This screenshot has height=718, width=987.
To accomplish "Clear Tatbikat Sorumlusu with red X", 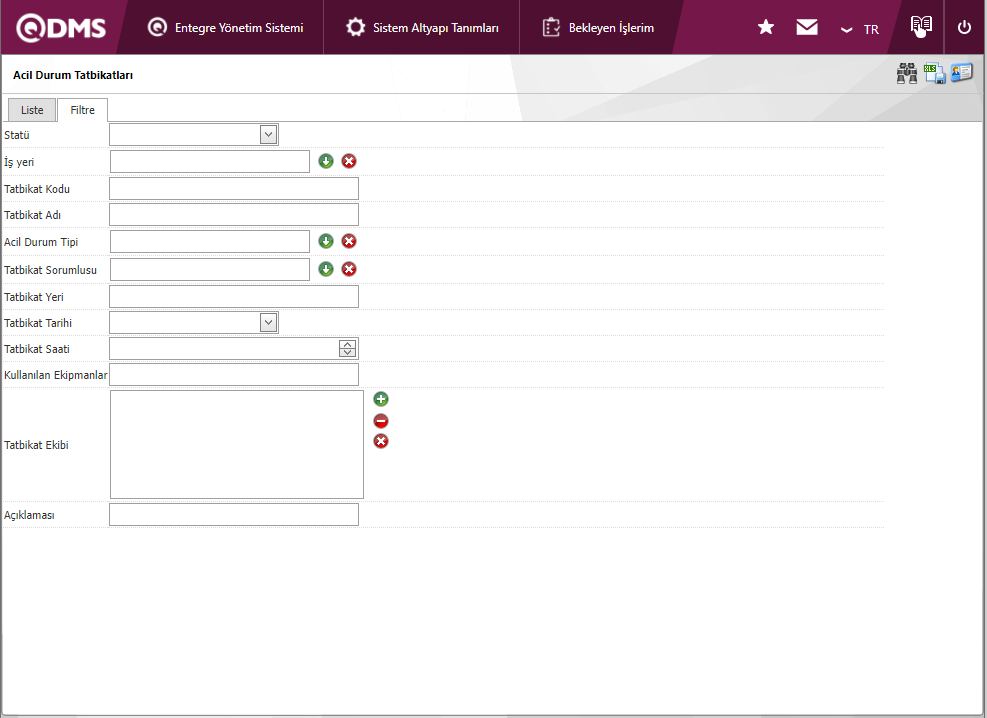I will 349,269.
